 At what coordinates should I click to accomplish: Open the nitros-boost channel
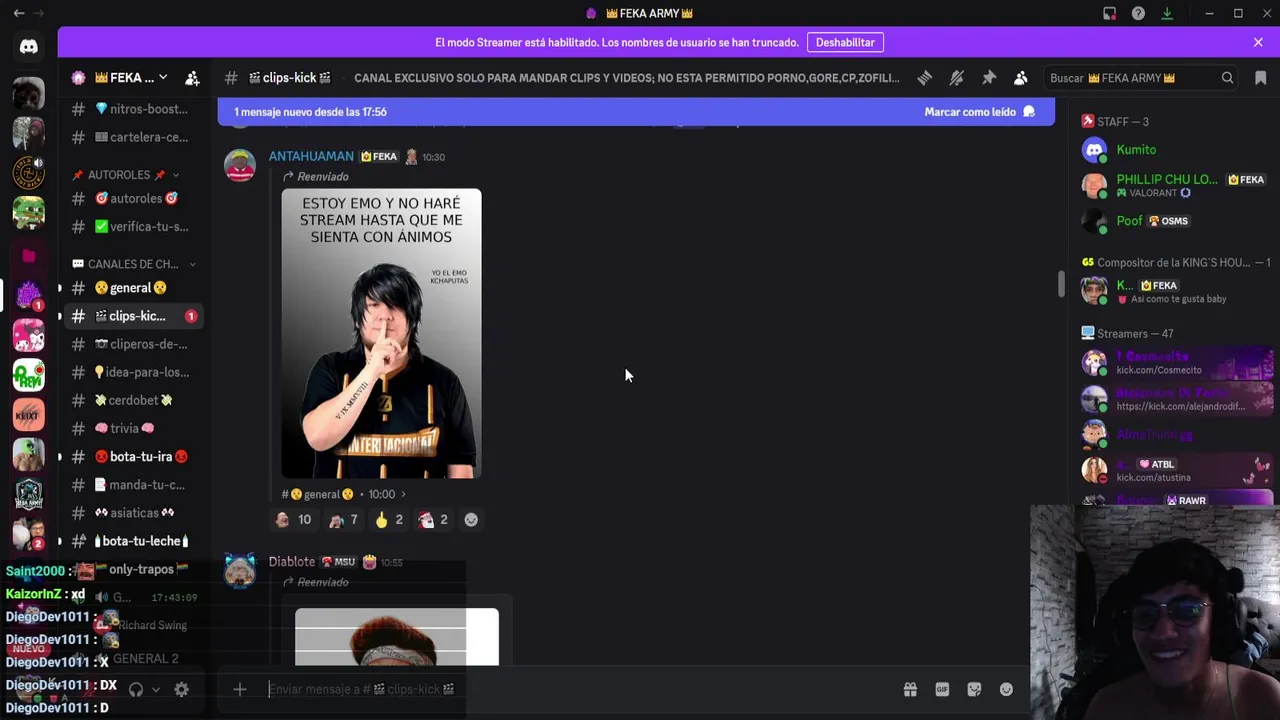pyautogui.click(x=132, y=109)
